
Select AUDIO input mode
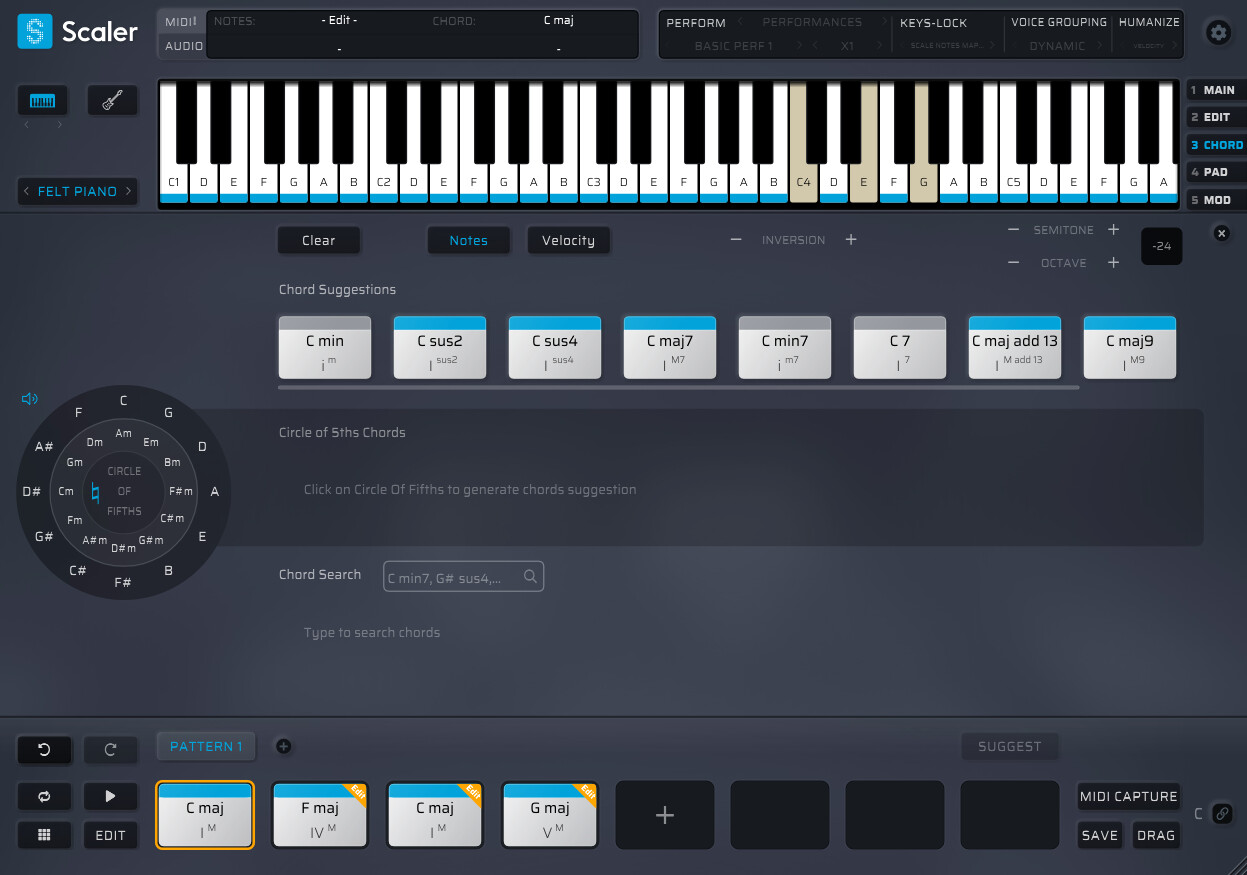pos(184,46)
